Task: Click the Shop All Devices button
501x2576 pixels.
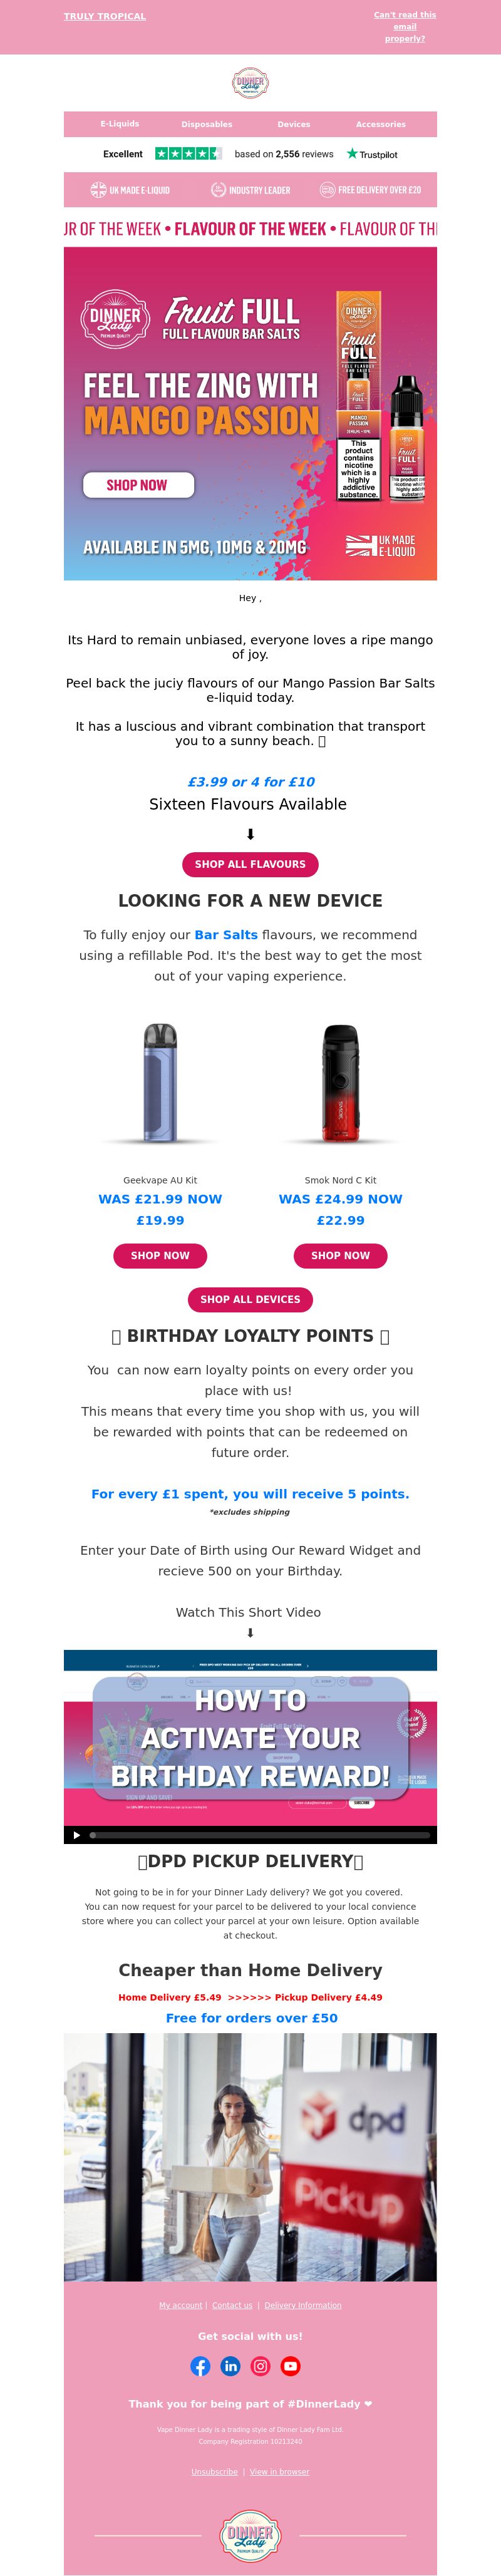Action: pos(250,1299)
